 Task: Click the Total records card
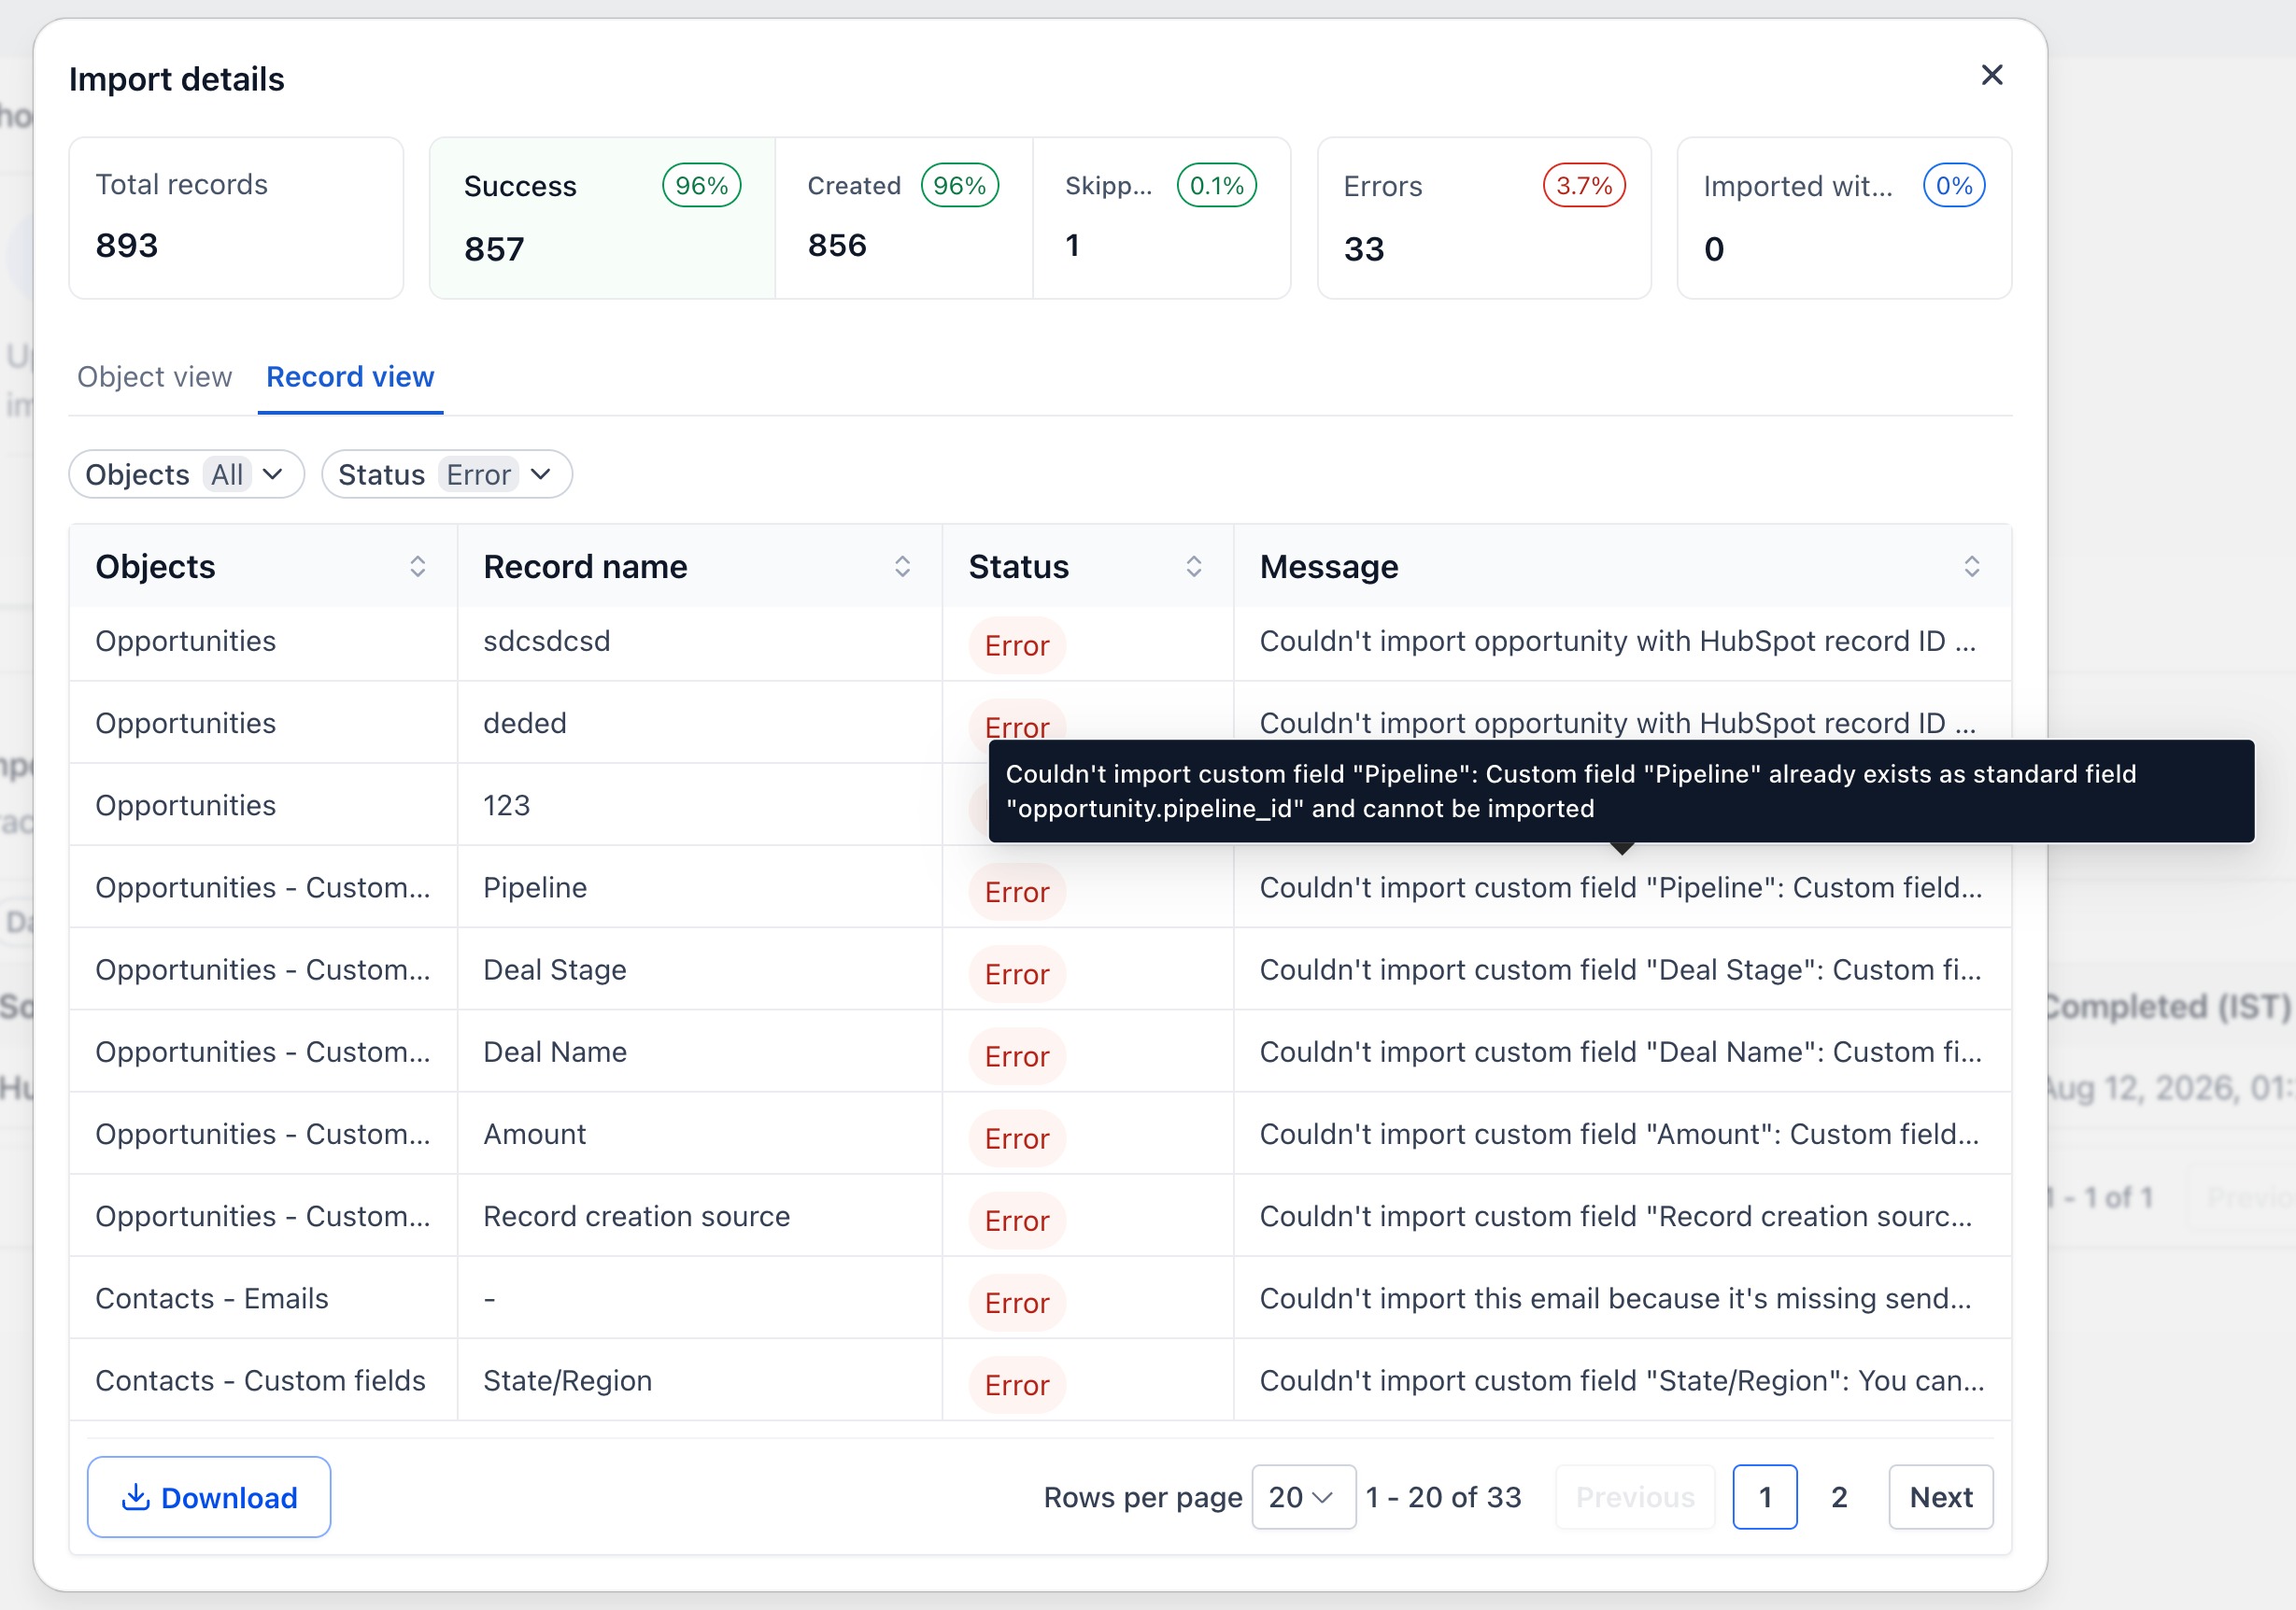pyautogui.click(x=236, y=218)
